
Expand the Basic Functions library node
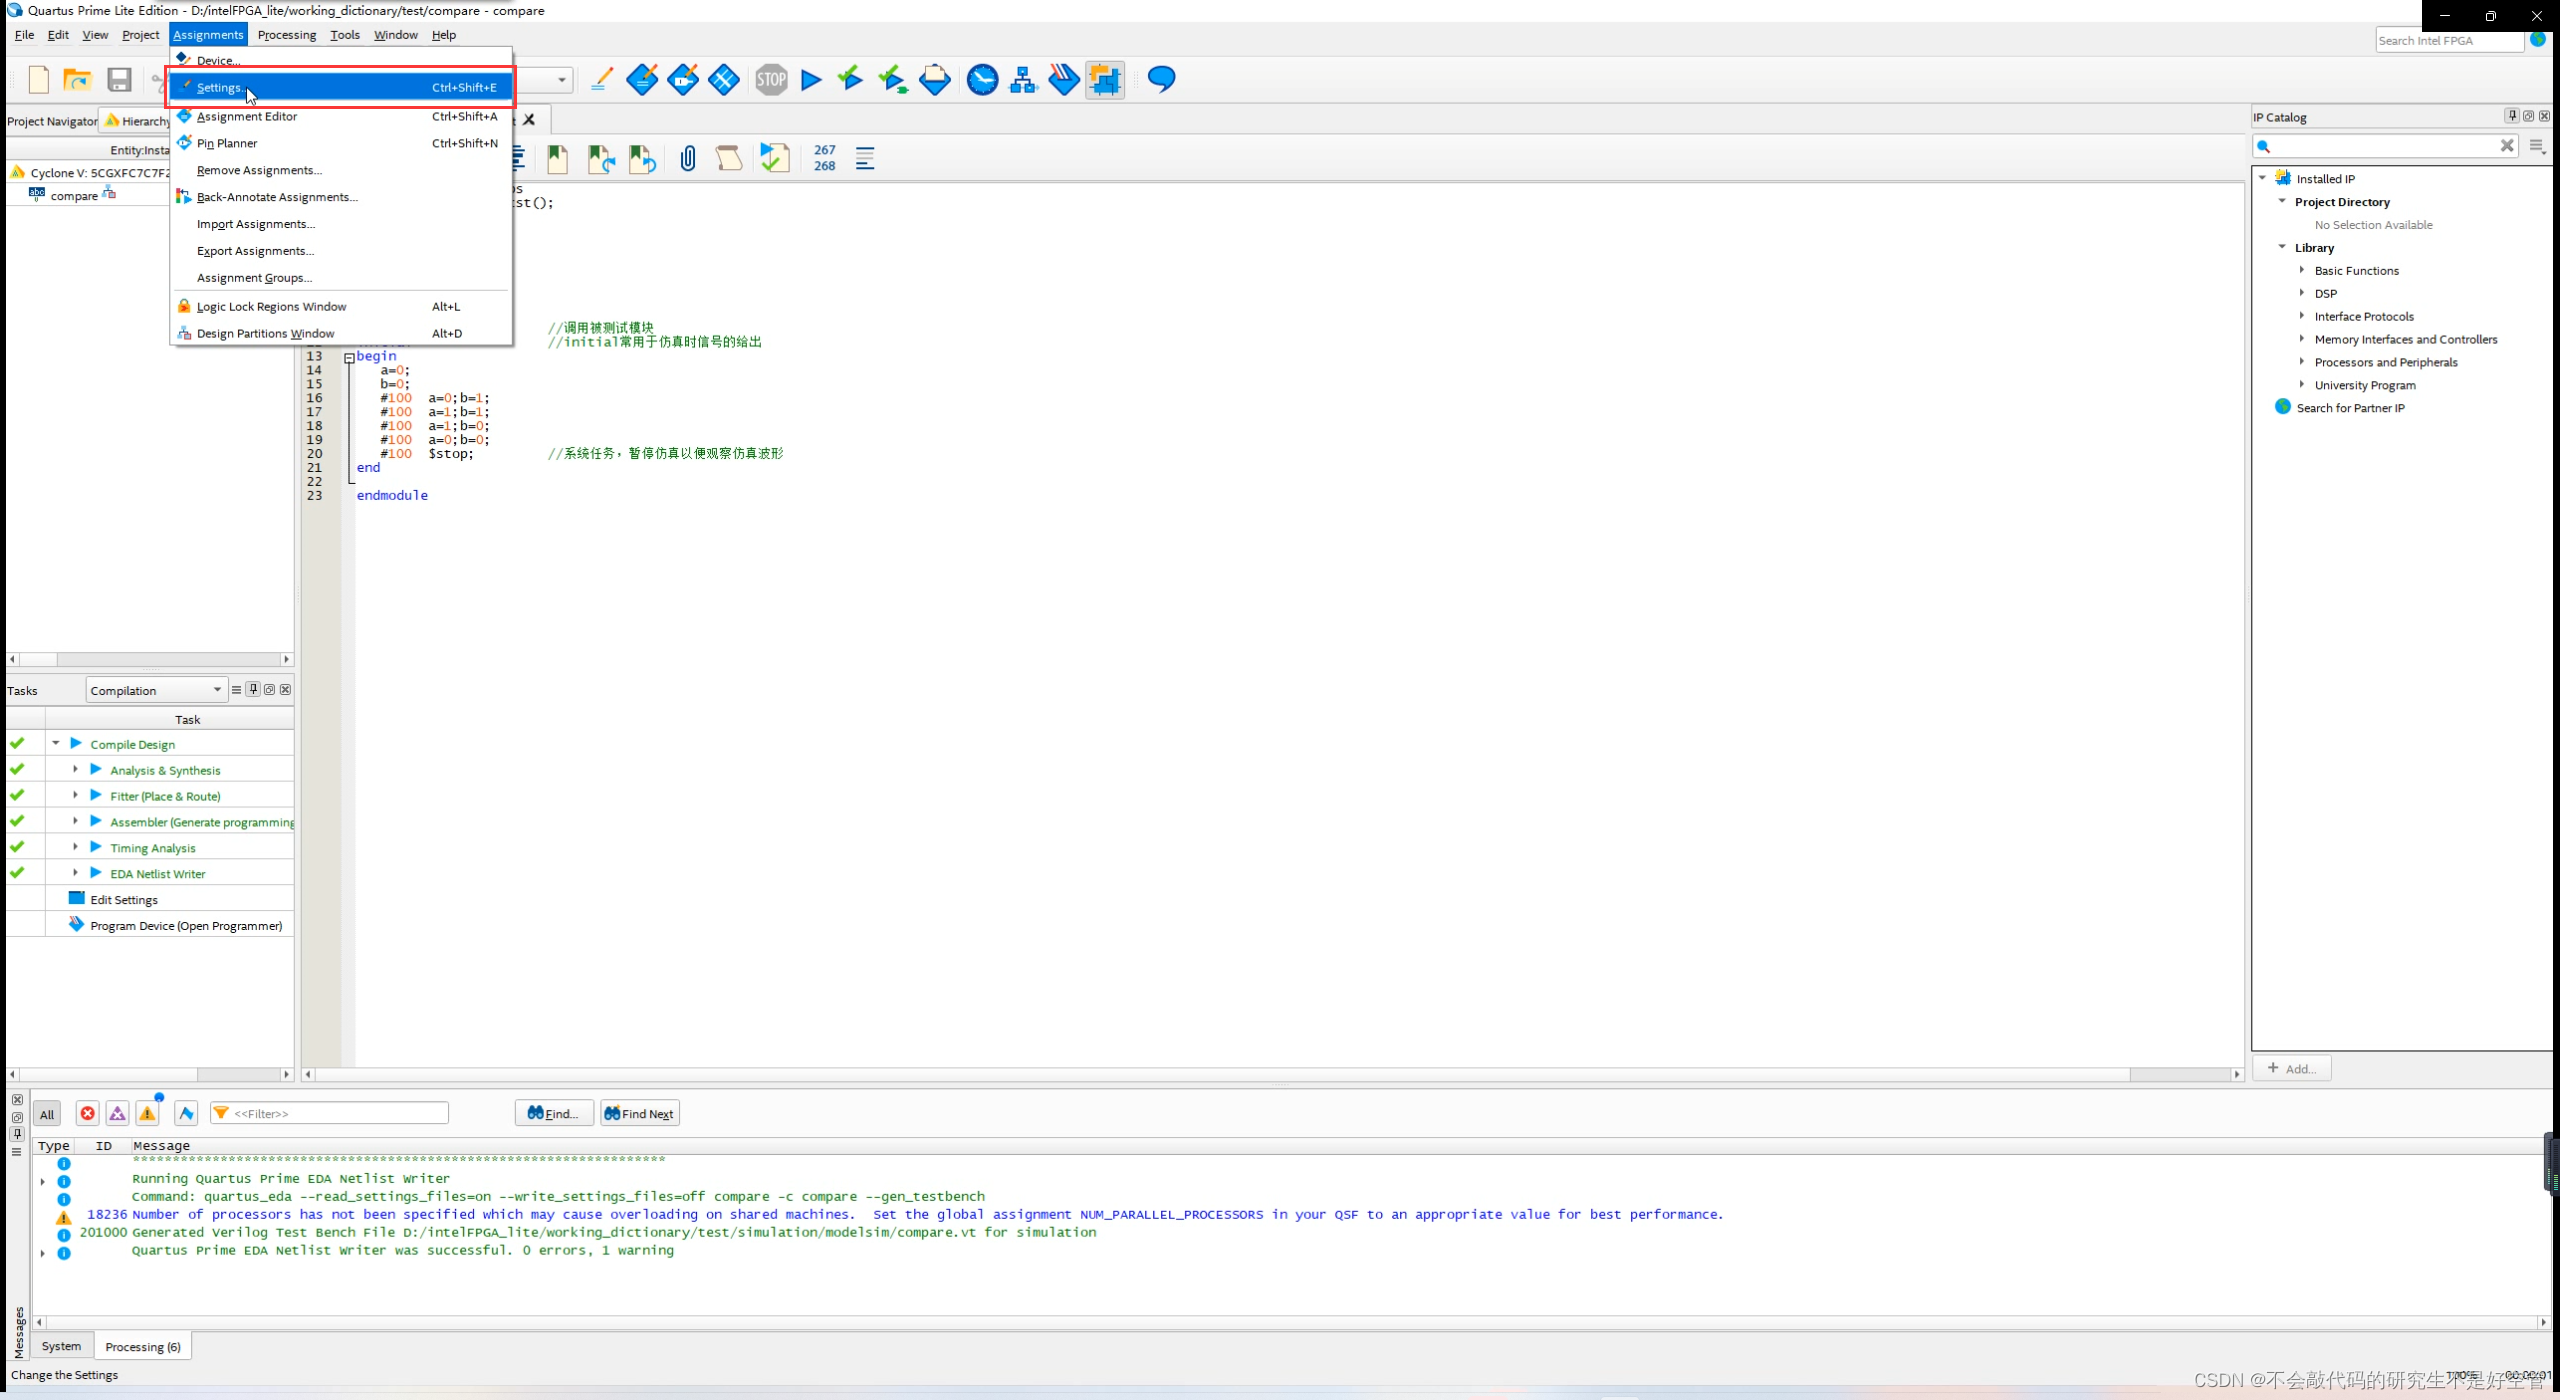pyautogui.click(x=2302, y=270)
